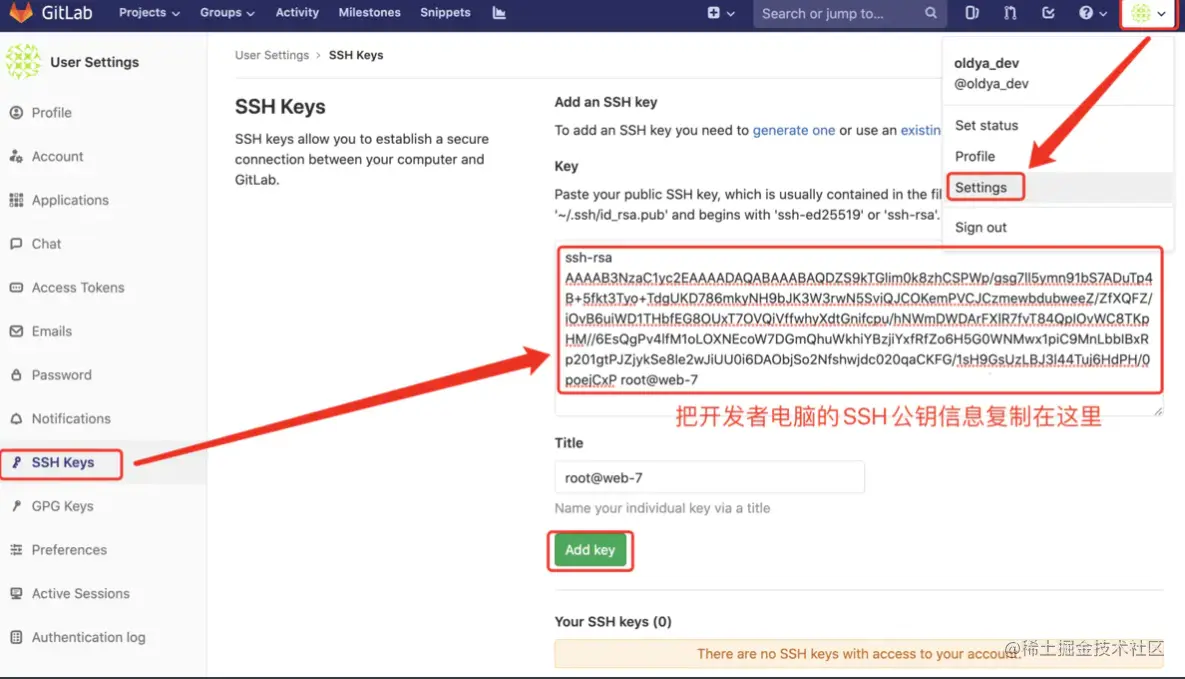Viewport: 1185px width, 679px height.
Task: Click the 'Your SSH keys (0)' heading
Action: 613,622
